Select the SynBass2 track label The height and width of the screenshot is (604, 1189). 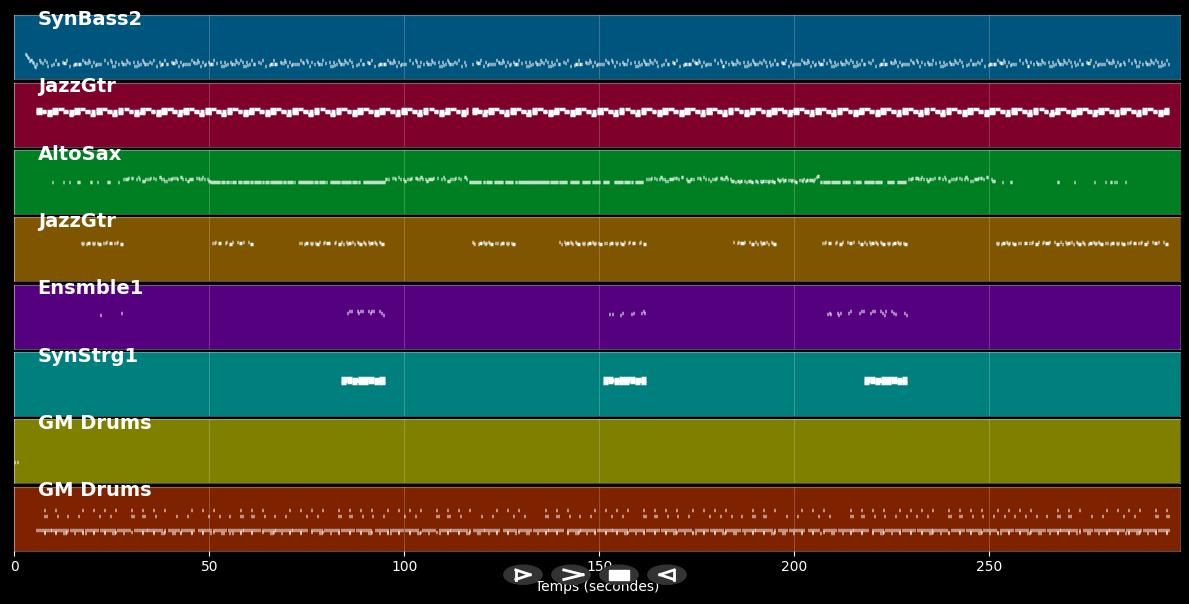point(88,18)
